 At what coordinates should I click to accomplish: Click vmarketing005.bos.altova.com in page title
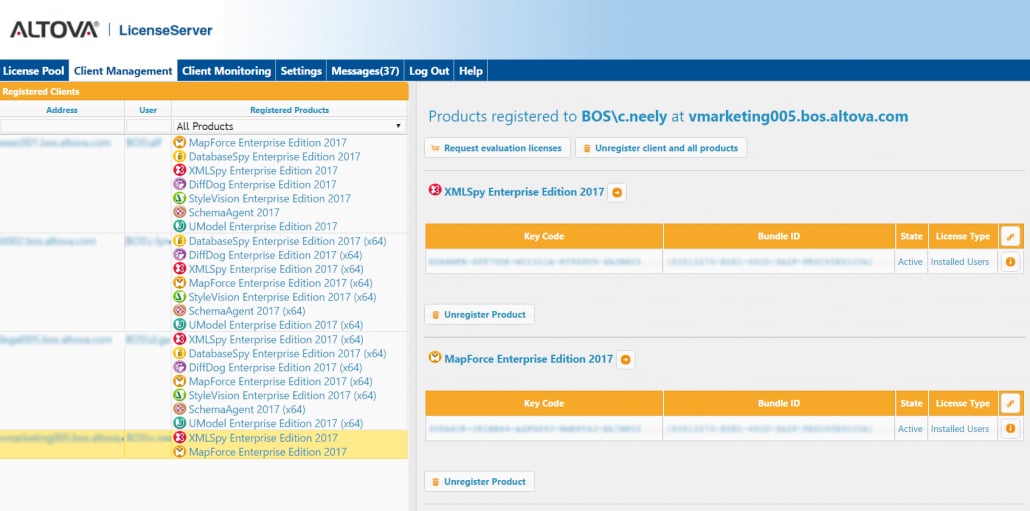798,117
